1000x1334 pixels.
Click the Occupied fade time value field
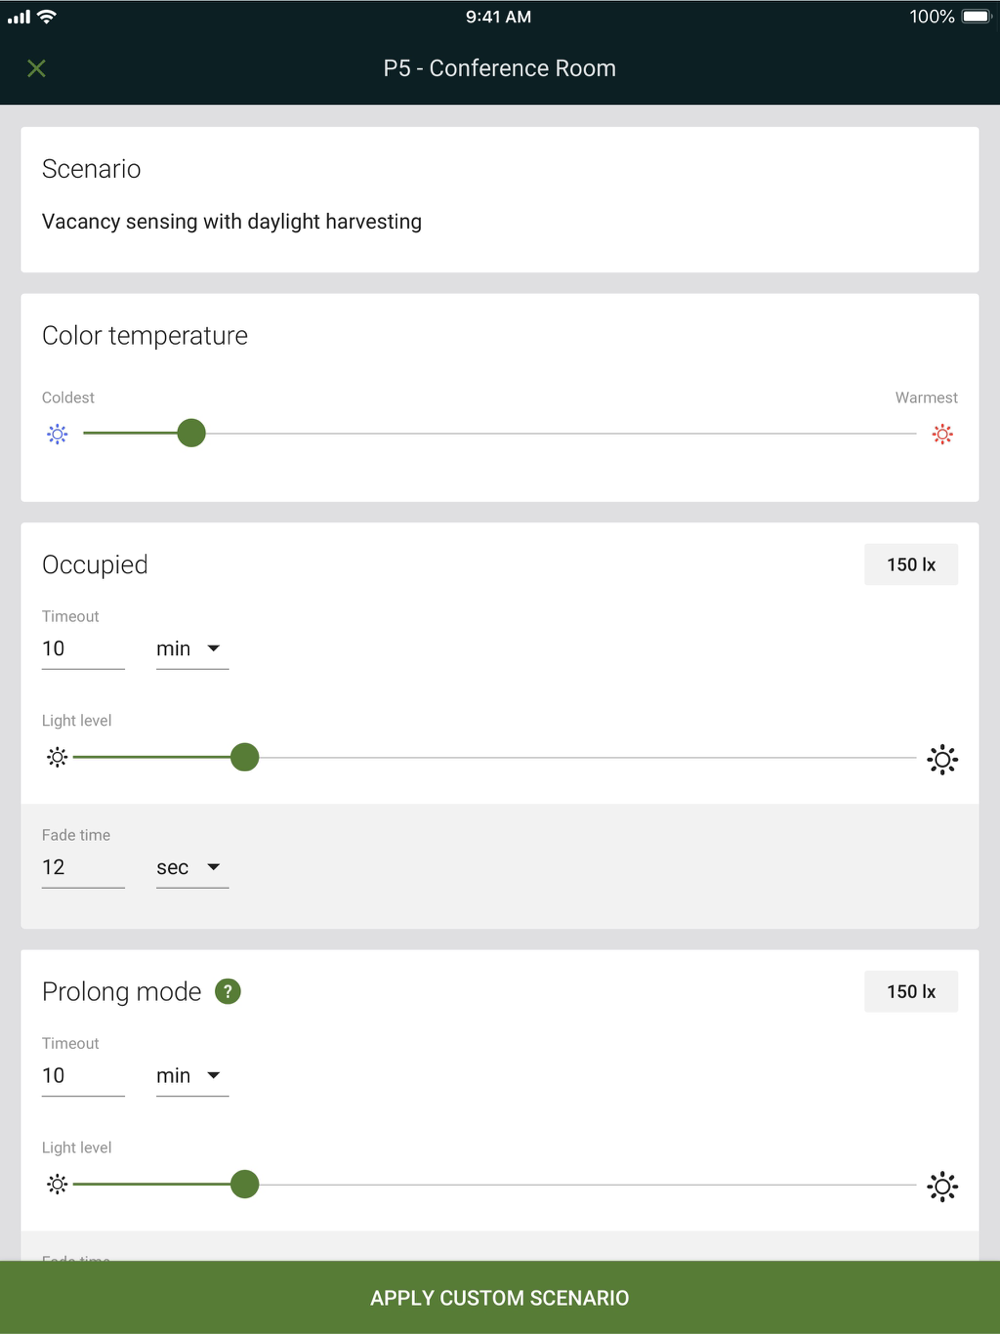click(82, 868)
